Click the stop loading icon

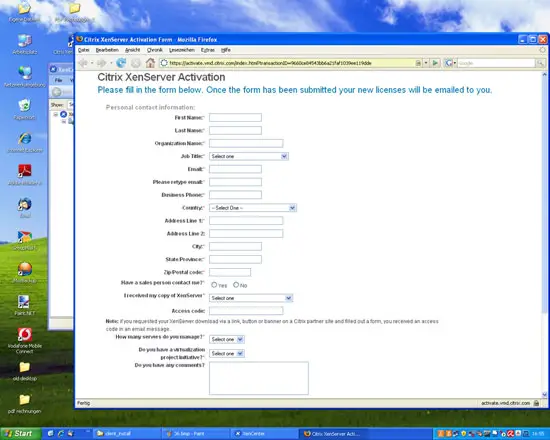click(x=136, y=63)
